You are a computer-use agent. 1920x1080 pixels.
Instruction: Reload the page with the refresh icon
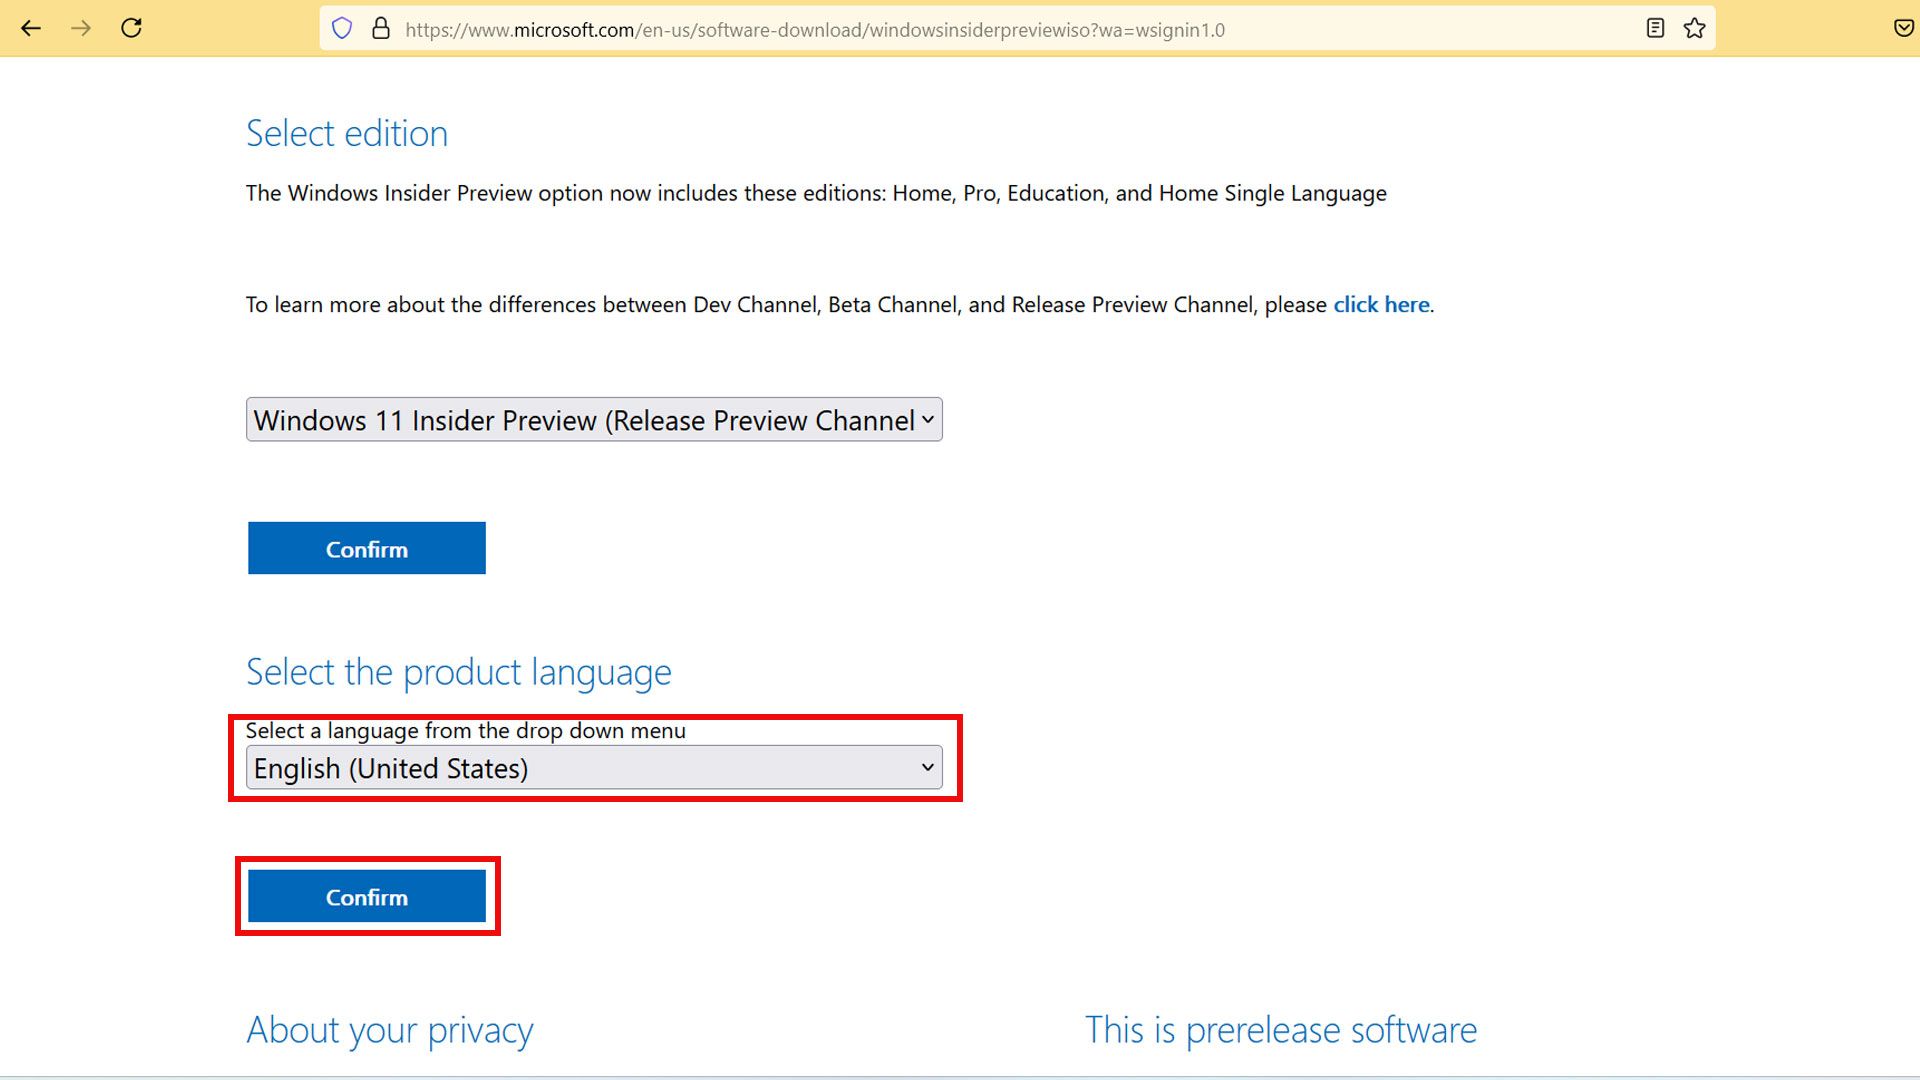131,28
